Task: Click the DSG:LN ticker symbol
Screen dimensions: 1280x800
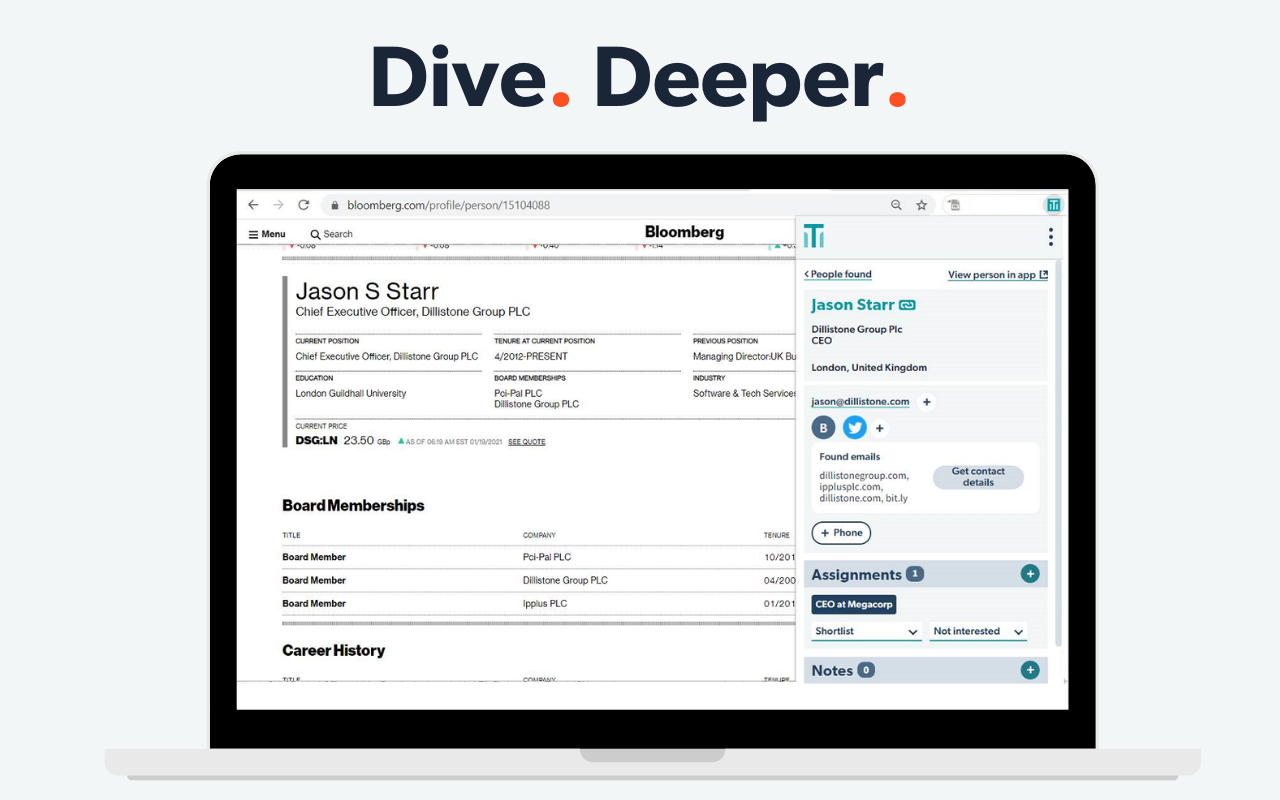Action: [x=316, y=441]
